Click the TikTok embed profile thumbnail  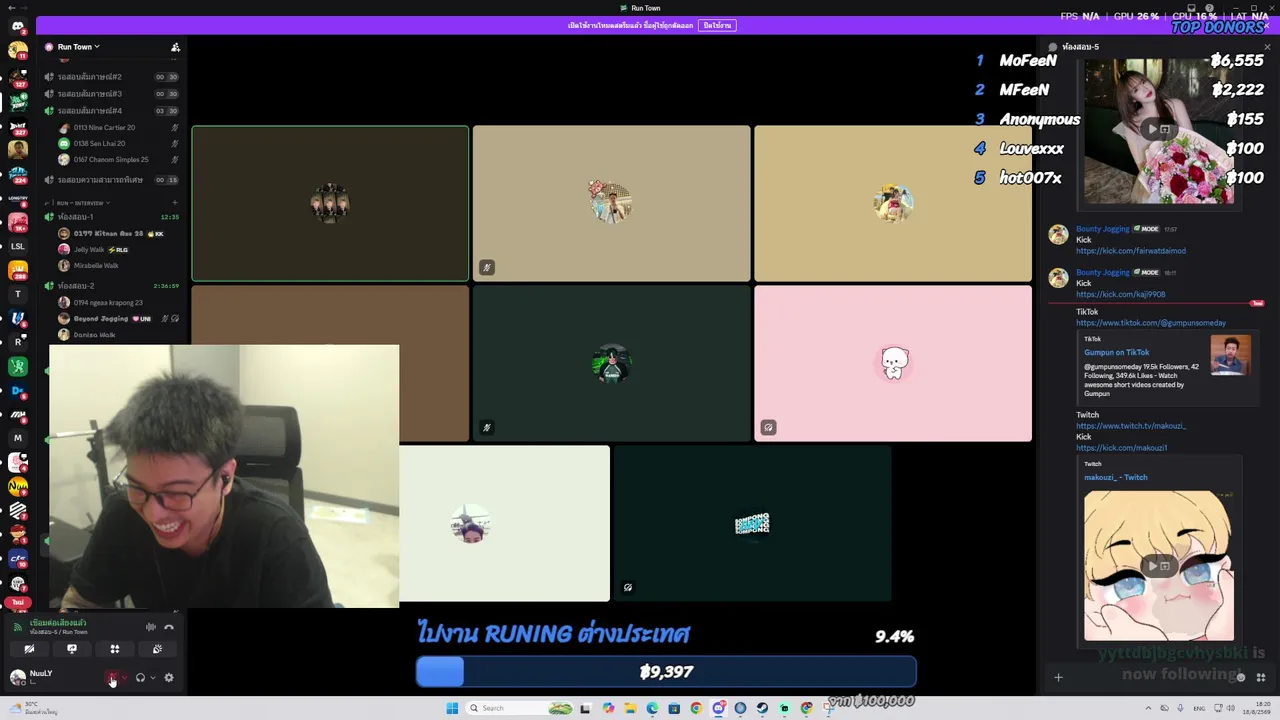1230,355
